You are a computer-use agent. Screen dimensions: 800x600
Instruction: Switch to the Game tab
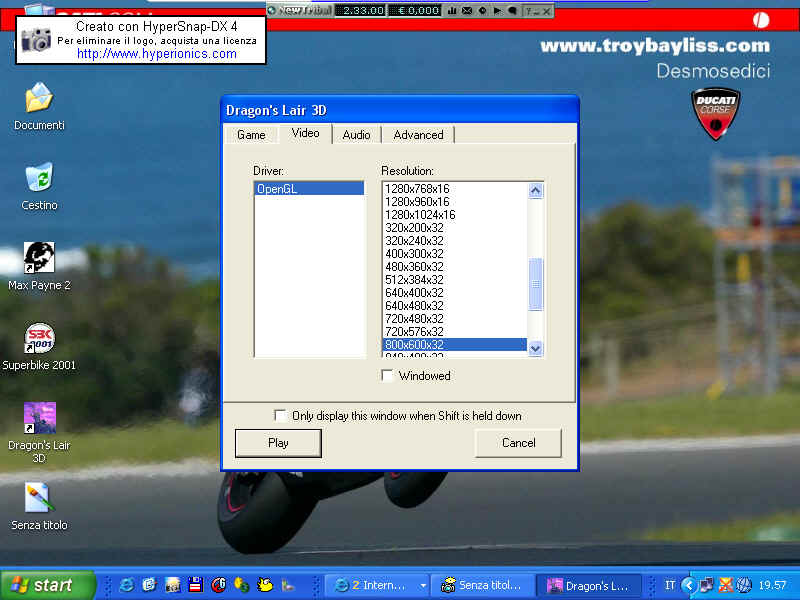(x=251, y=135)
